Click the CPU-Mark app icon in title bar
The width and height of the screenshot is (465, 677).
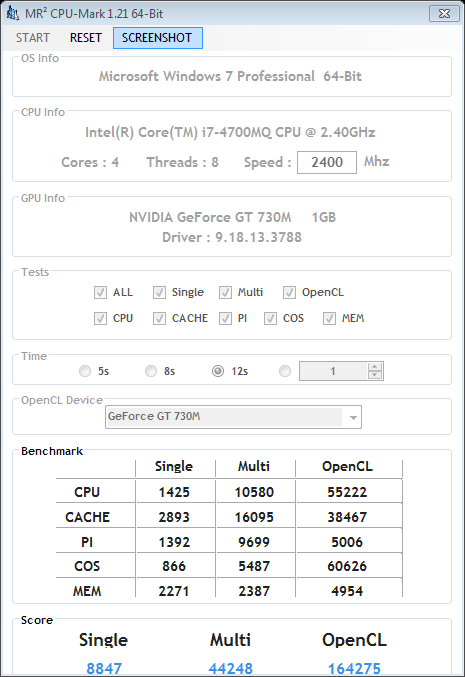coord(13,14)
